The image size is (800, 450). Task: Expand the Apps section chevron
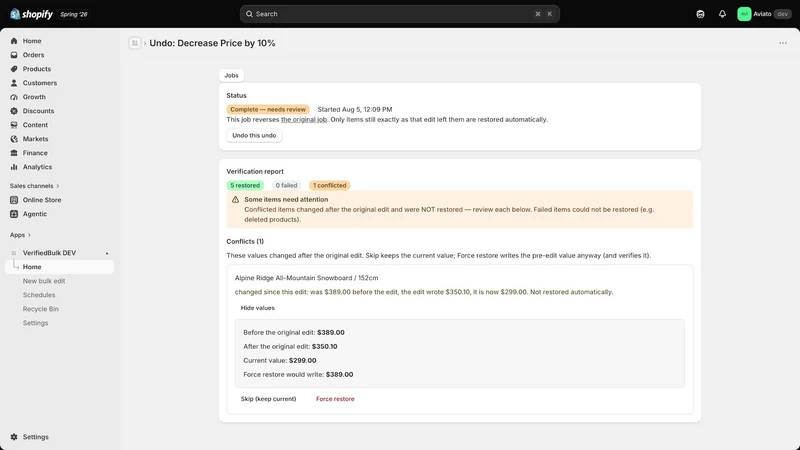click(x=29, y=235)
